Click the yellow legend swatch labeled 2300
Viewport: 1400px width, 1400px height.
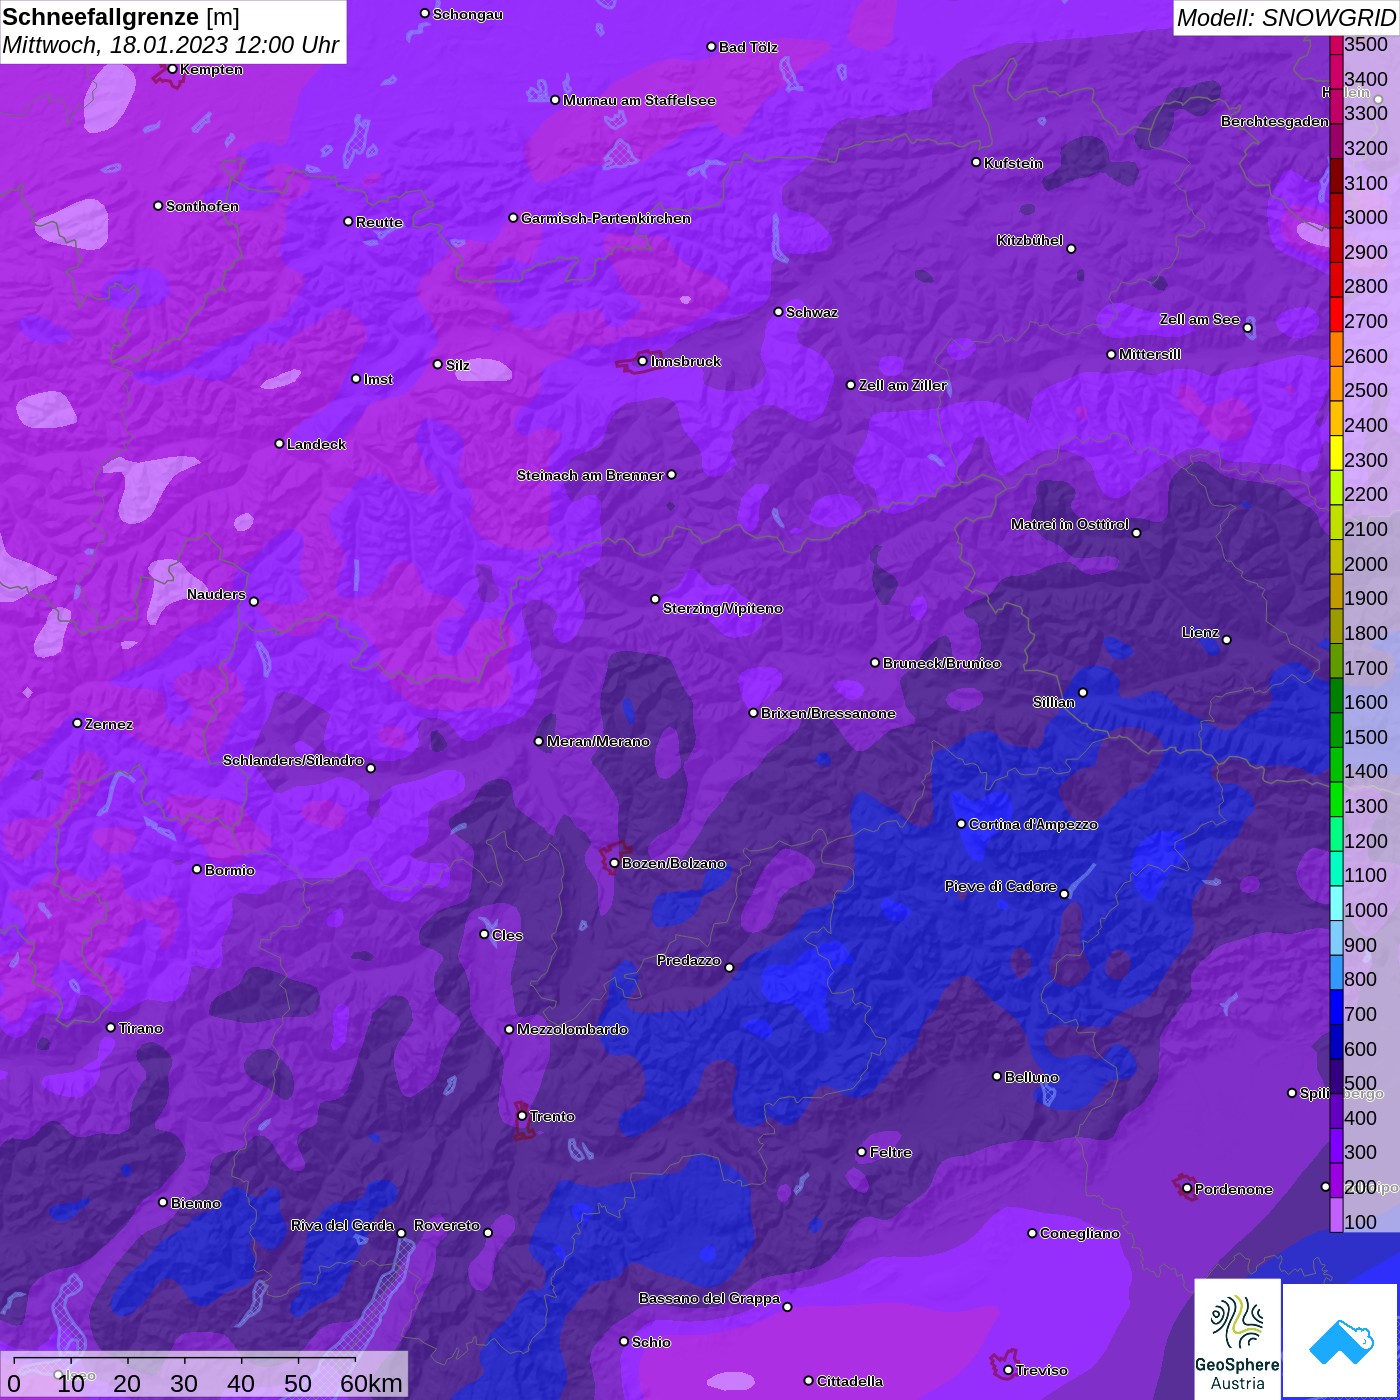(x=1336, y=453)
